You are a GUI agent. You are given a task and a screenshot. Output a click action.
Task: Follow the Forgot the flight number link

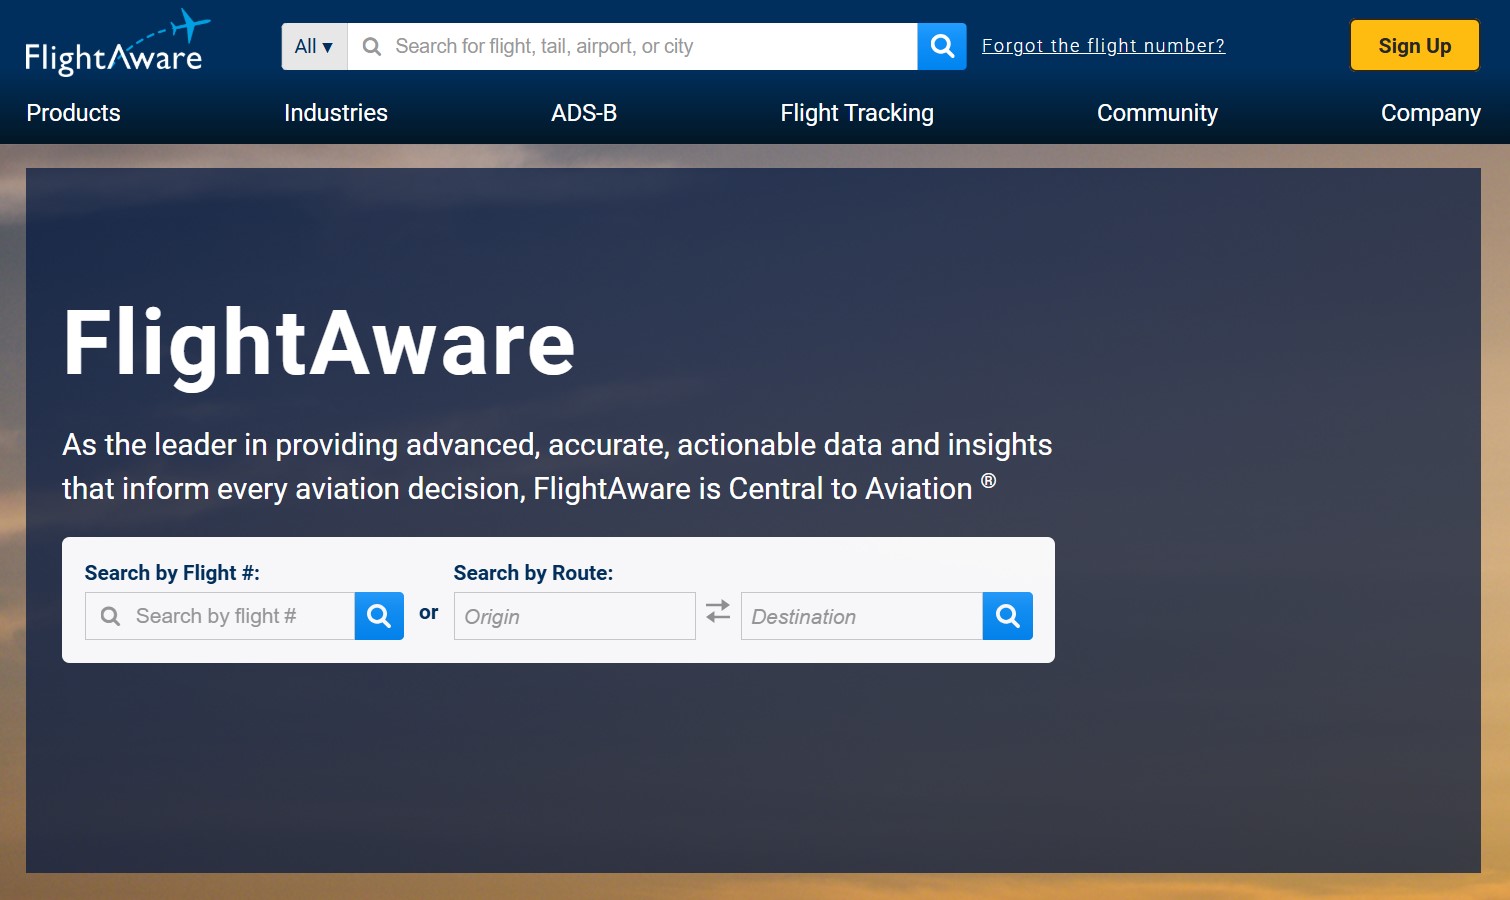(1103, 46)
